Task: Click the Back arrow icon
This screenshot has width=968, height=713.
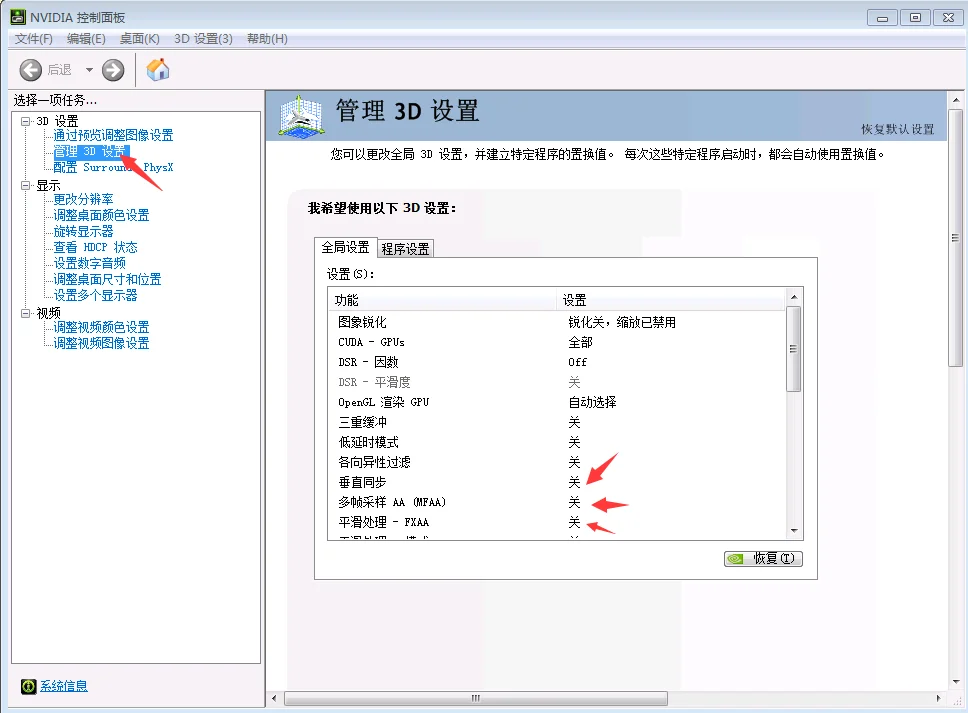Action: [30, 70]
